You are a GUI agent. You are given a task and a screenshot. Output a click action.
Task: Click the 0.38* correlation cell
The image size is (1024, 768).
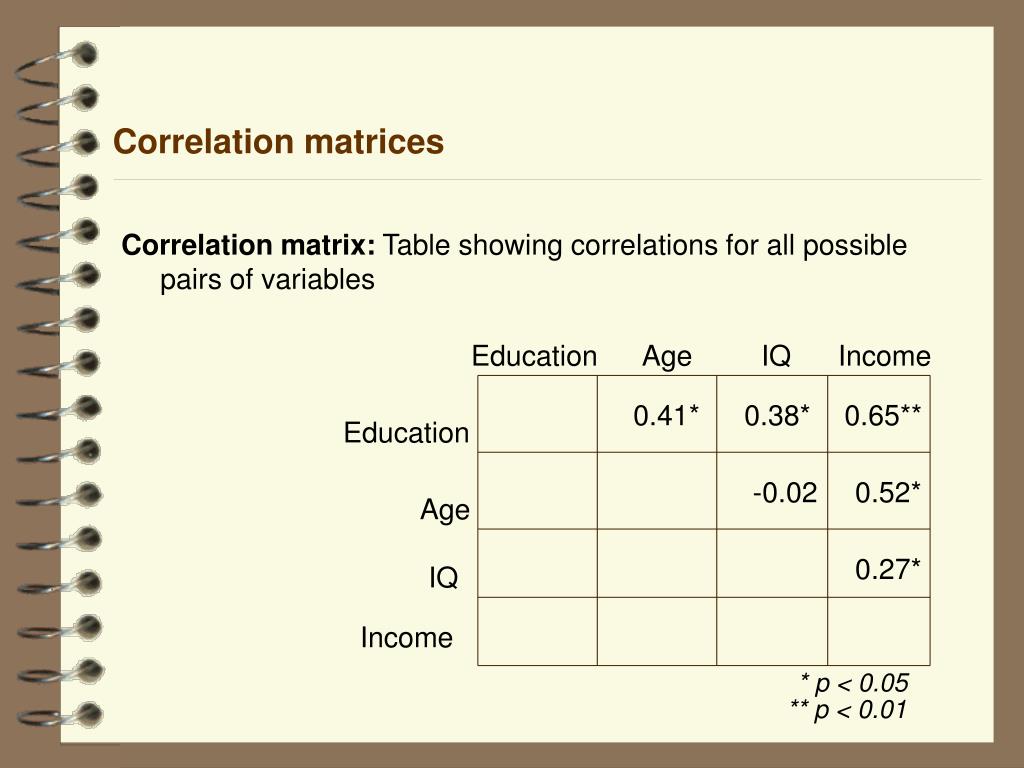click(772, 414)
